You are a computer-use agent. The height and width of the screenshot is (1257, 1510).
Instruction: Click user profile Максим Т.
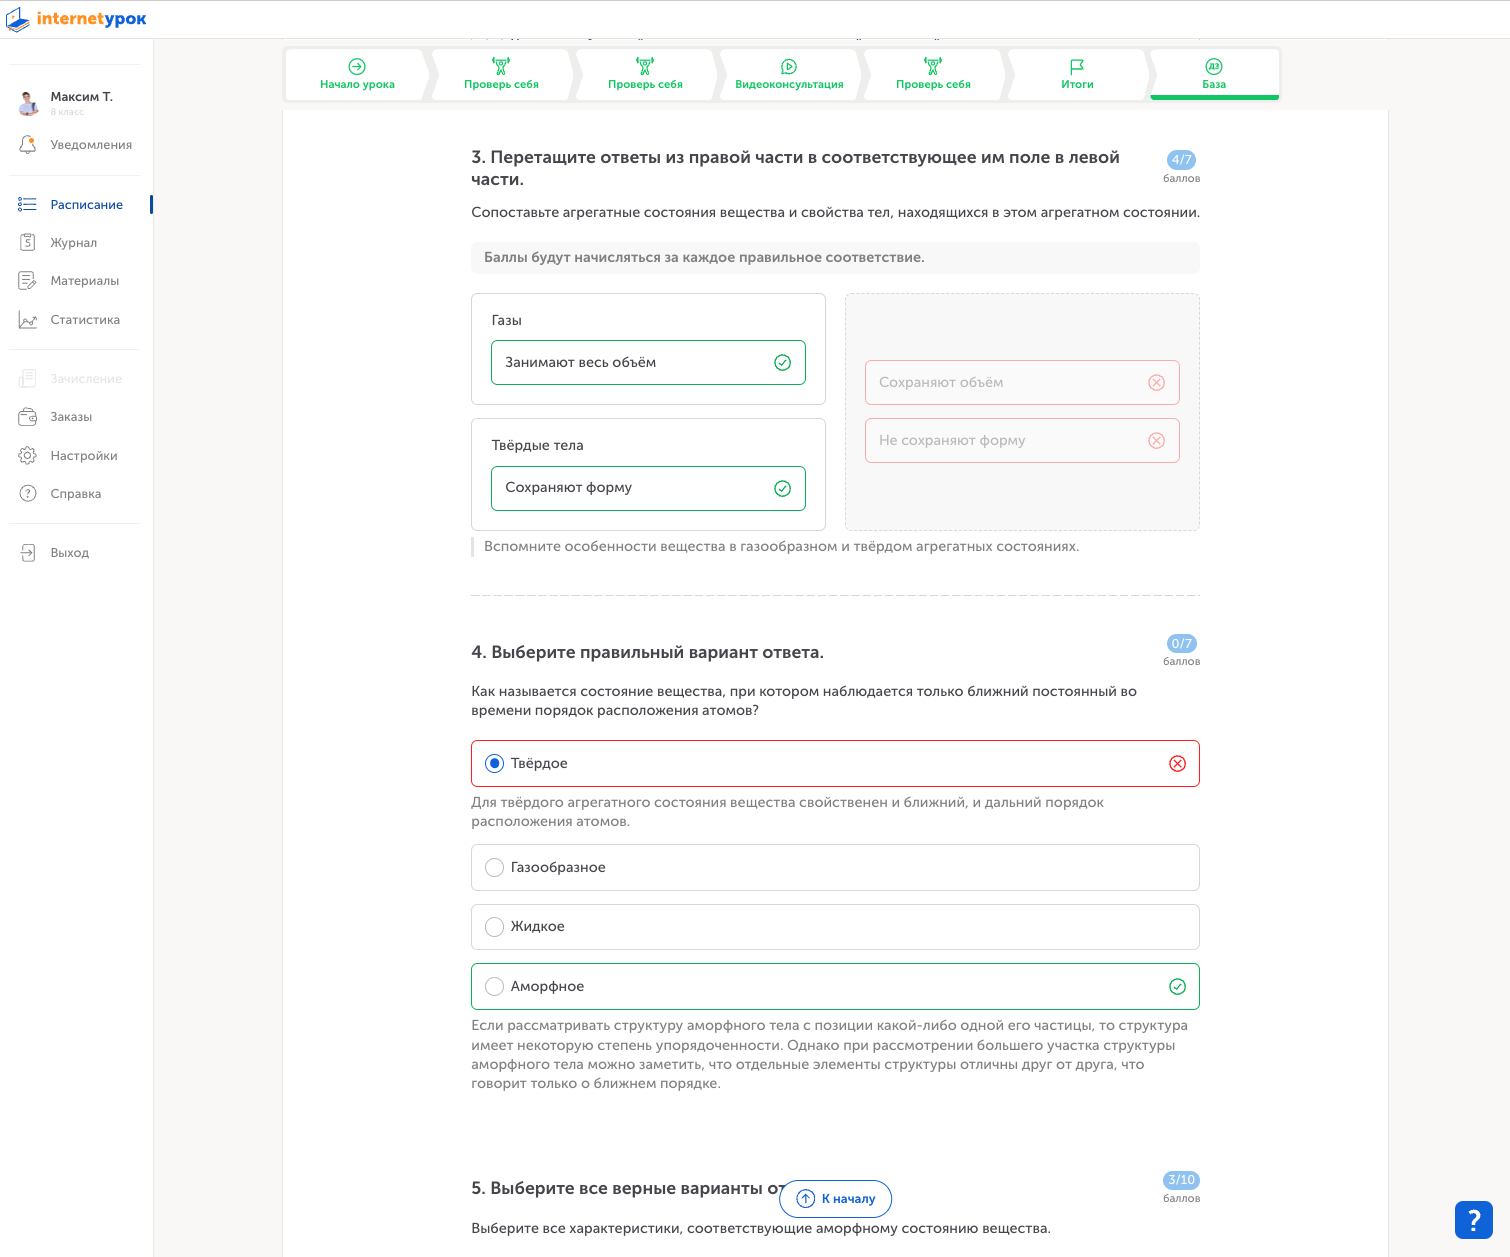pos(81,97)
